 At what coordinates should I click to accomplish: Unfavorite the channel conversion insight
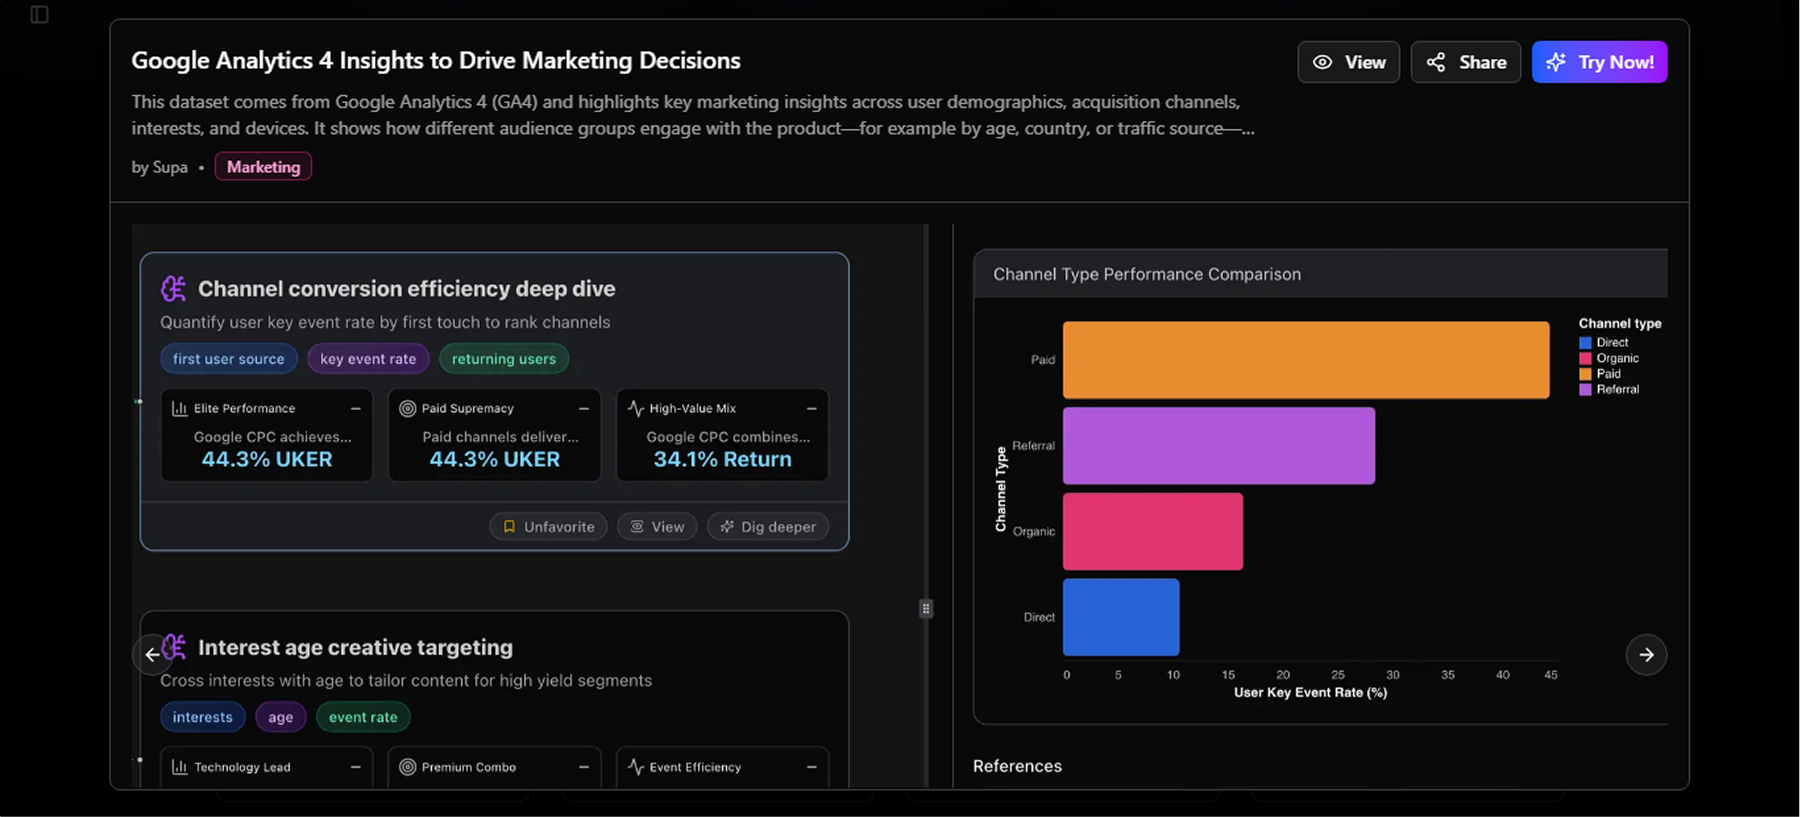click(x=548, y=527)
